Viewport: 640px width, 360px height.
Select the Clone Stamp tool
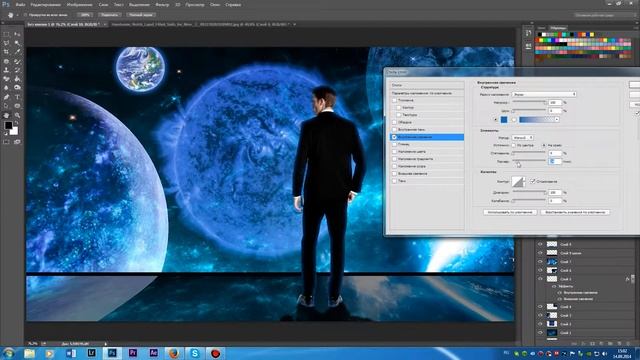[x=6, y=70]
